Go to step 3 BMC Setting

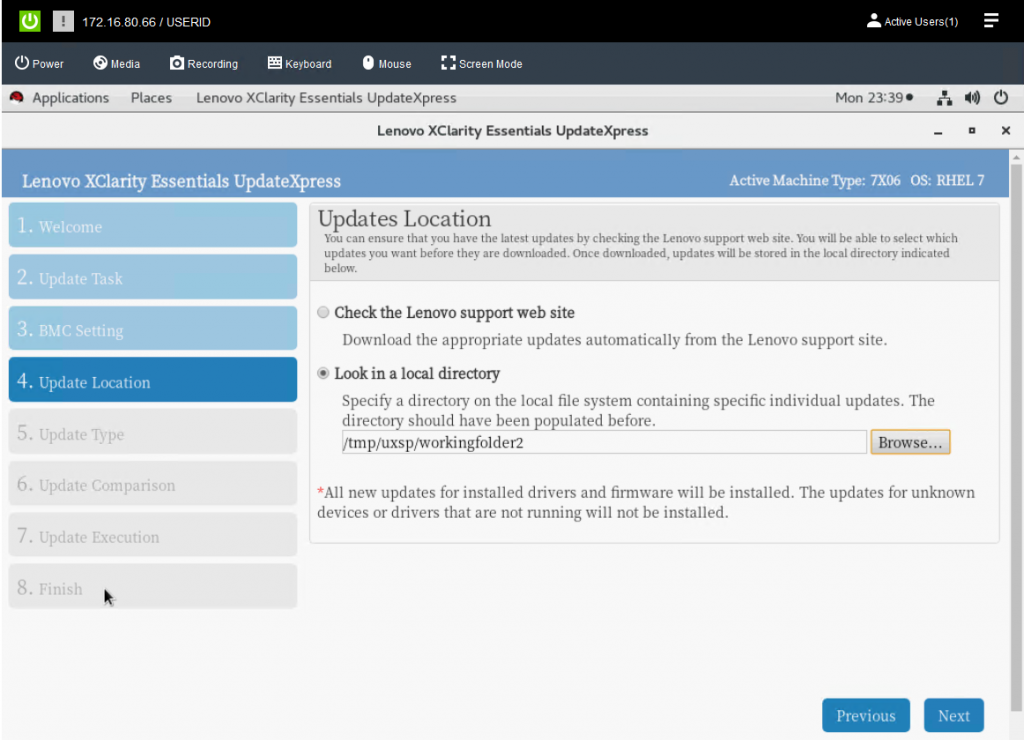(x=153, y=329)
